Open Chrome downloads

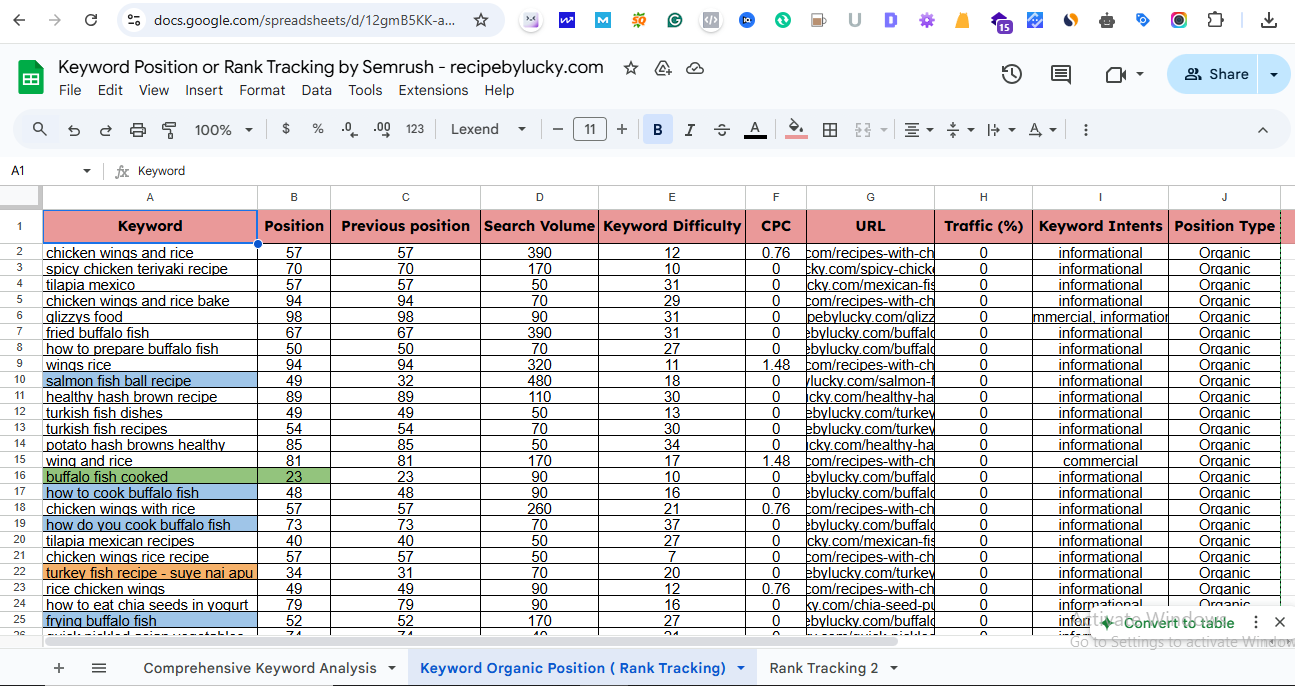[1268, 20]
